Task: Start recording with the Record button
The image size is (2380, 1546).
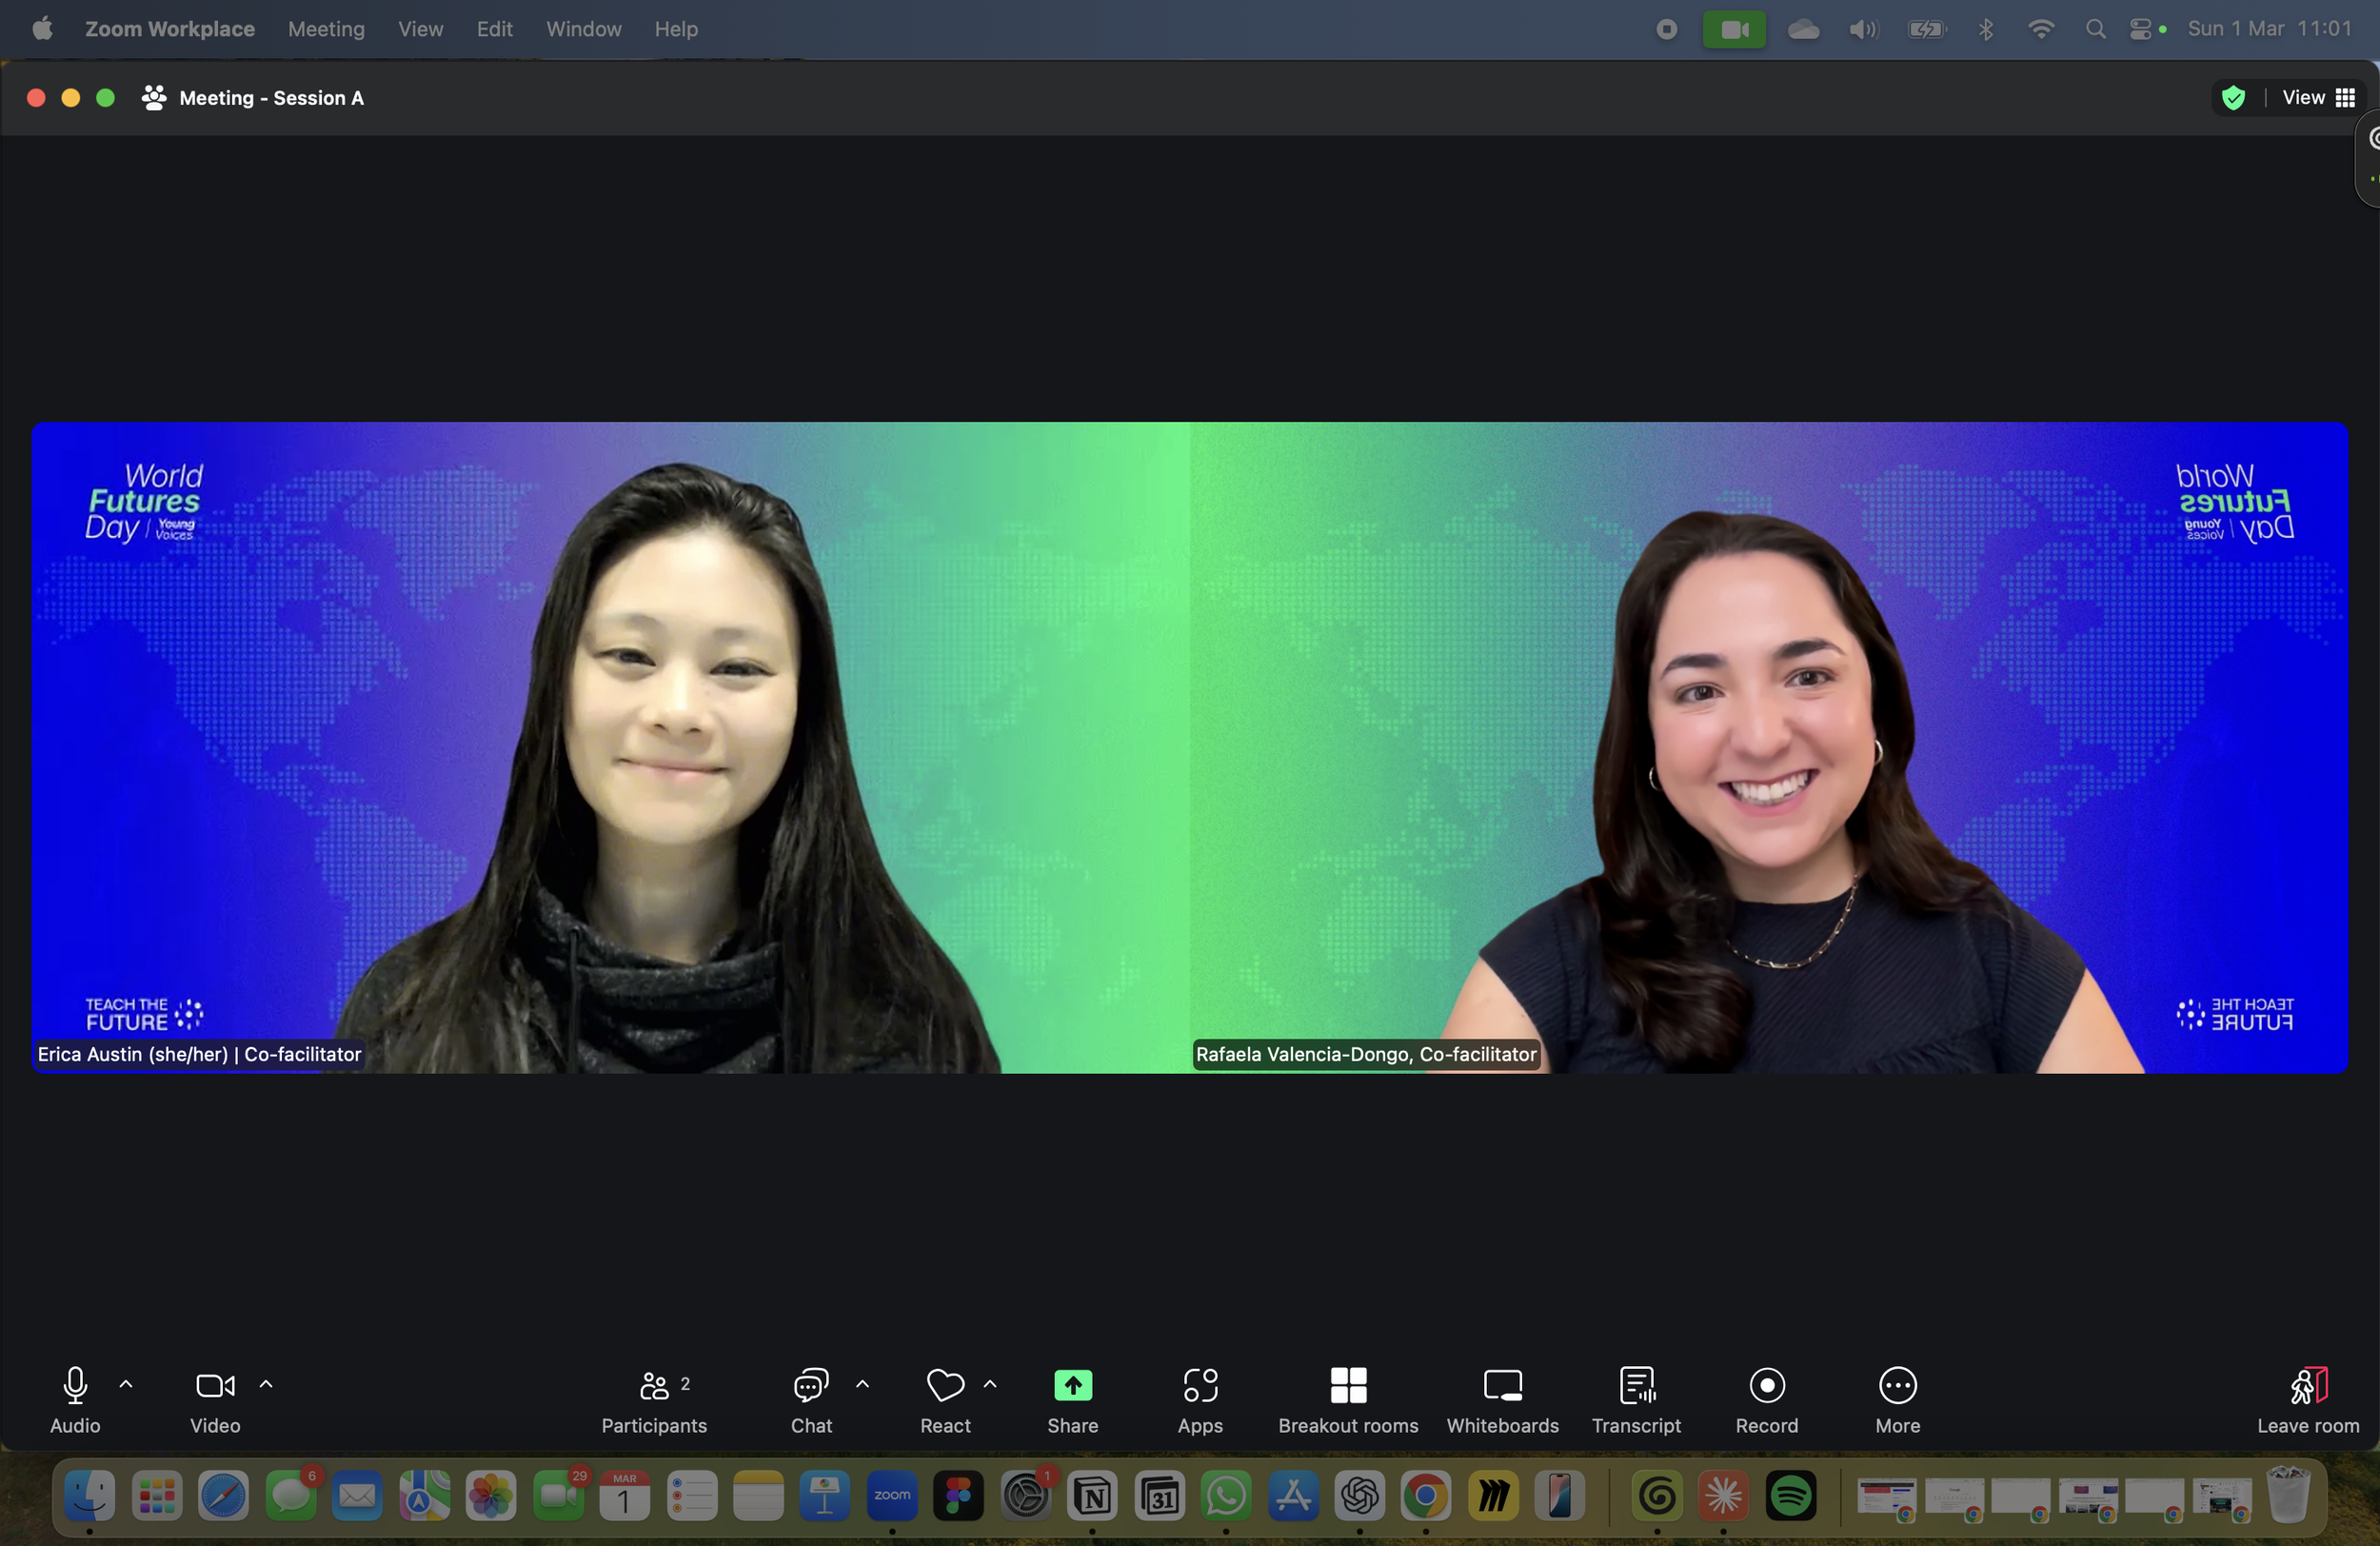Action: point(1766,1399)
